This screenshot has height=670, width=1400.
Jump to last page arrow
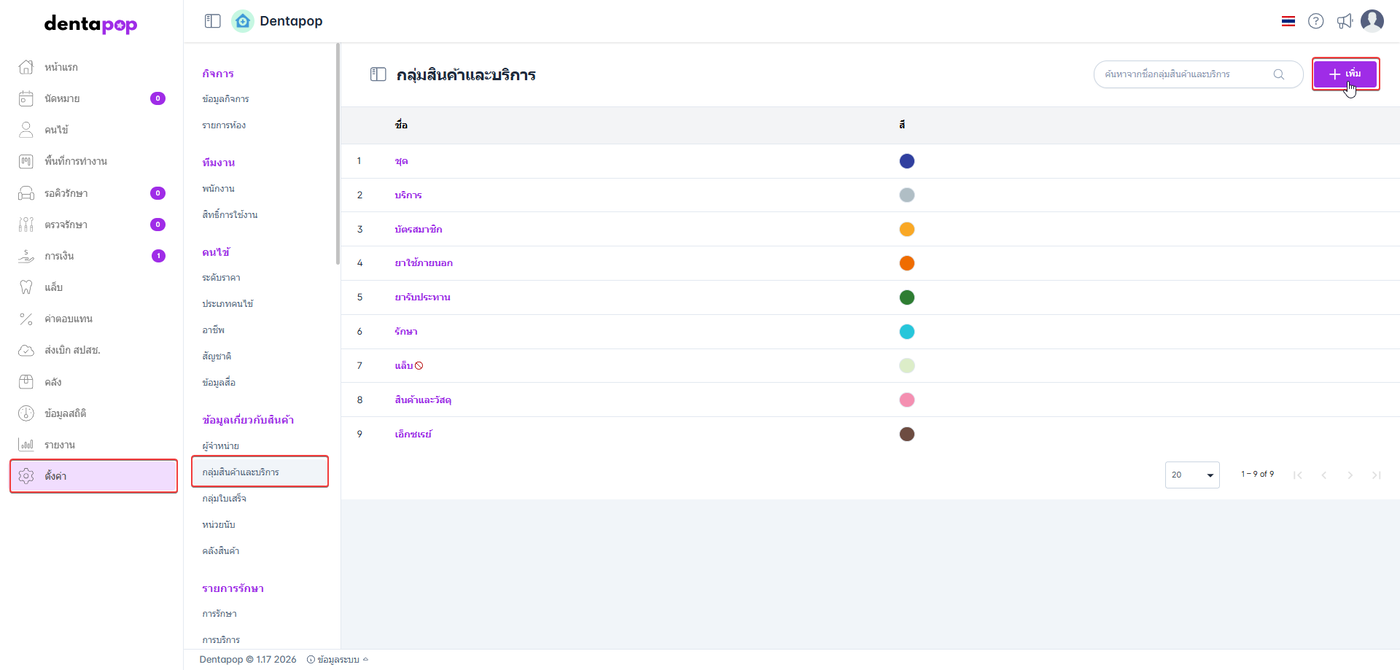point(1377,475)
